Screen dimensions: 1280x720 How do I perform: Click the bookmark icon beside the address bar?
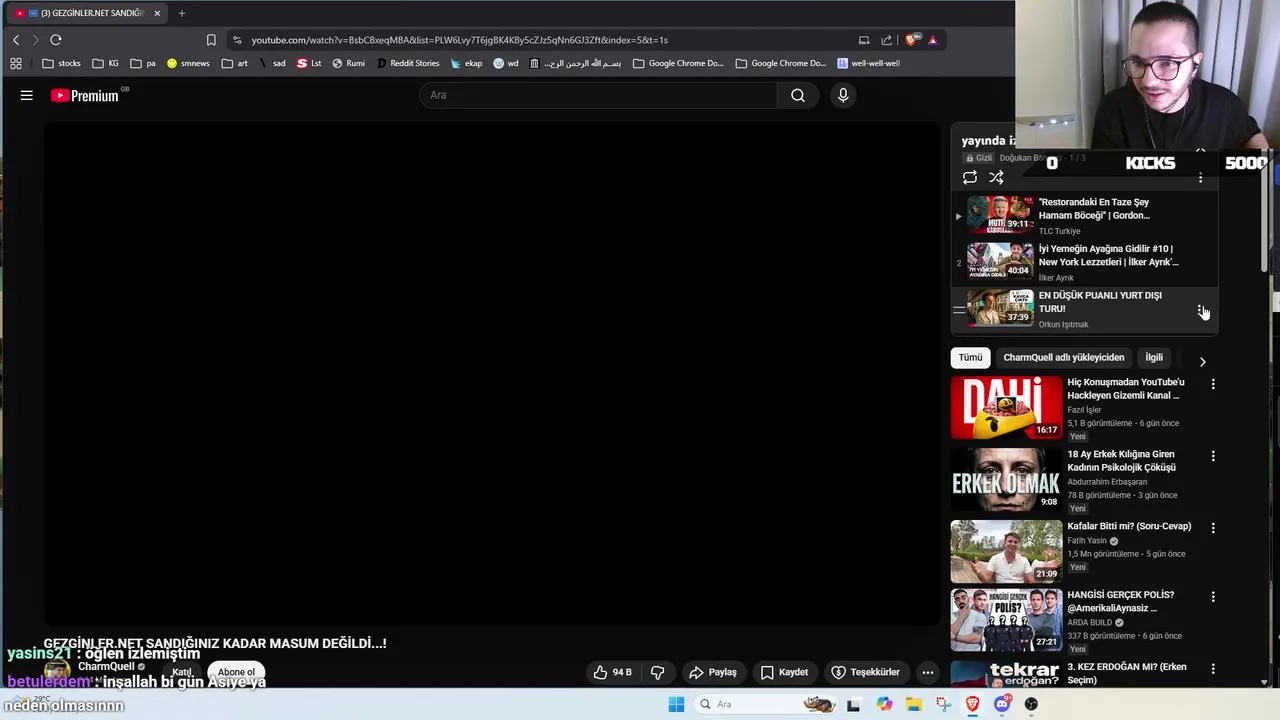point(211,40)
